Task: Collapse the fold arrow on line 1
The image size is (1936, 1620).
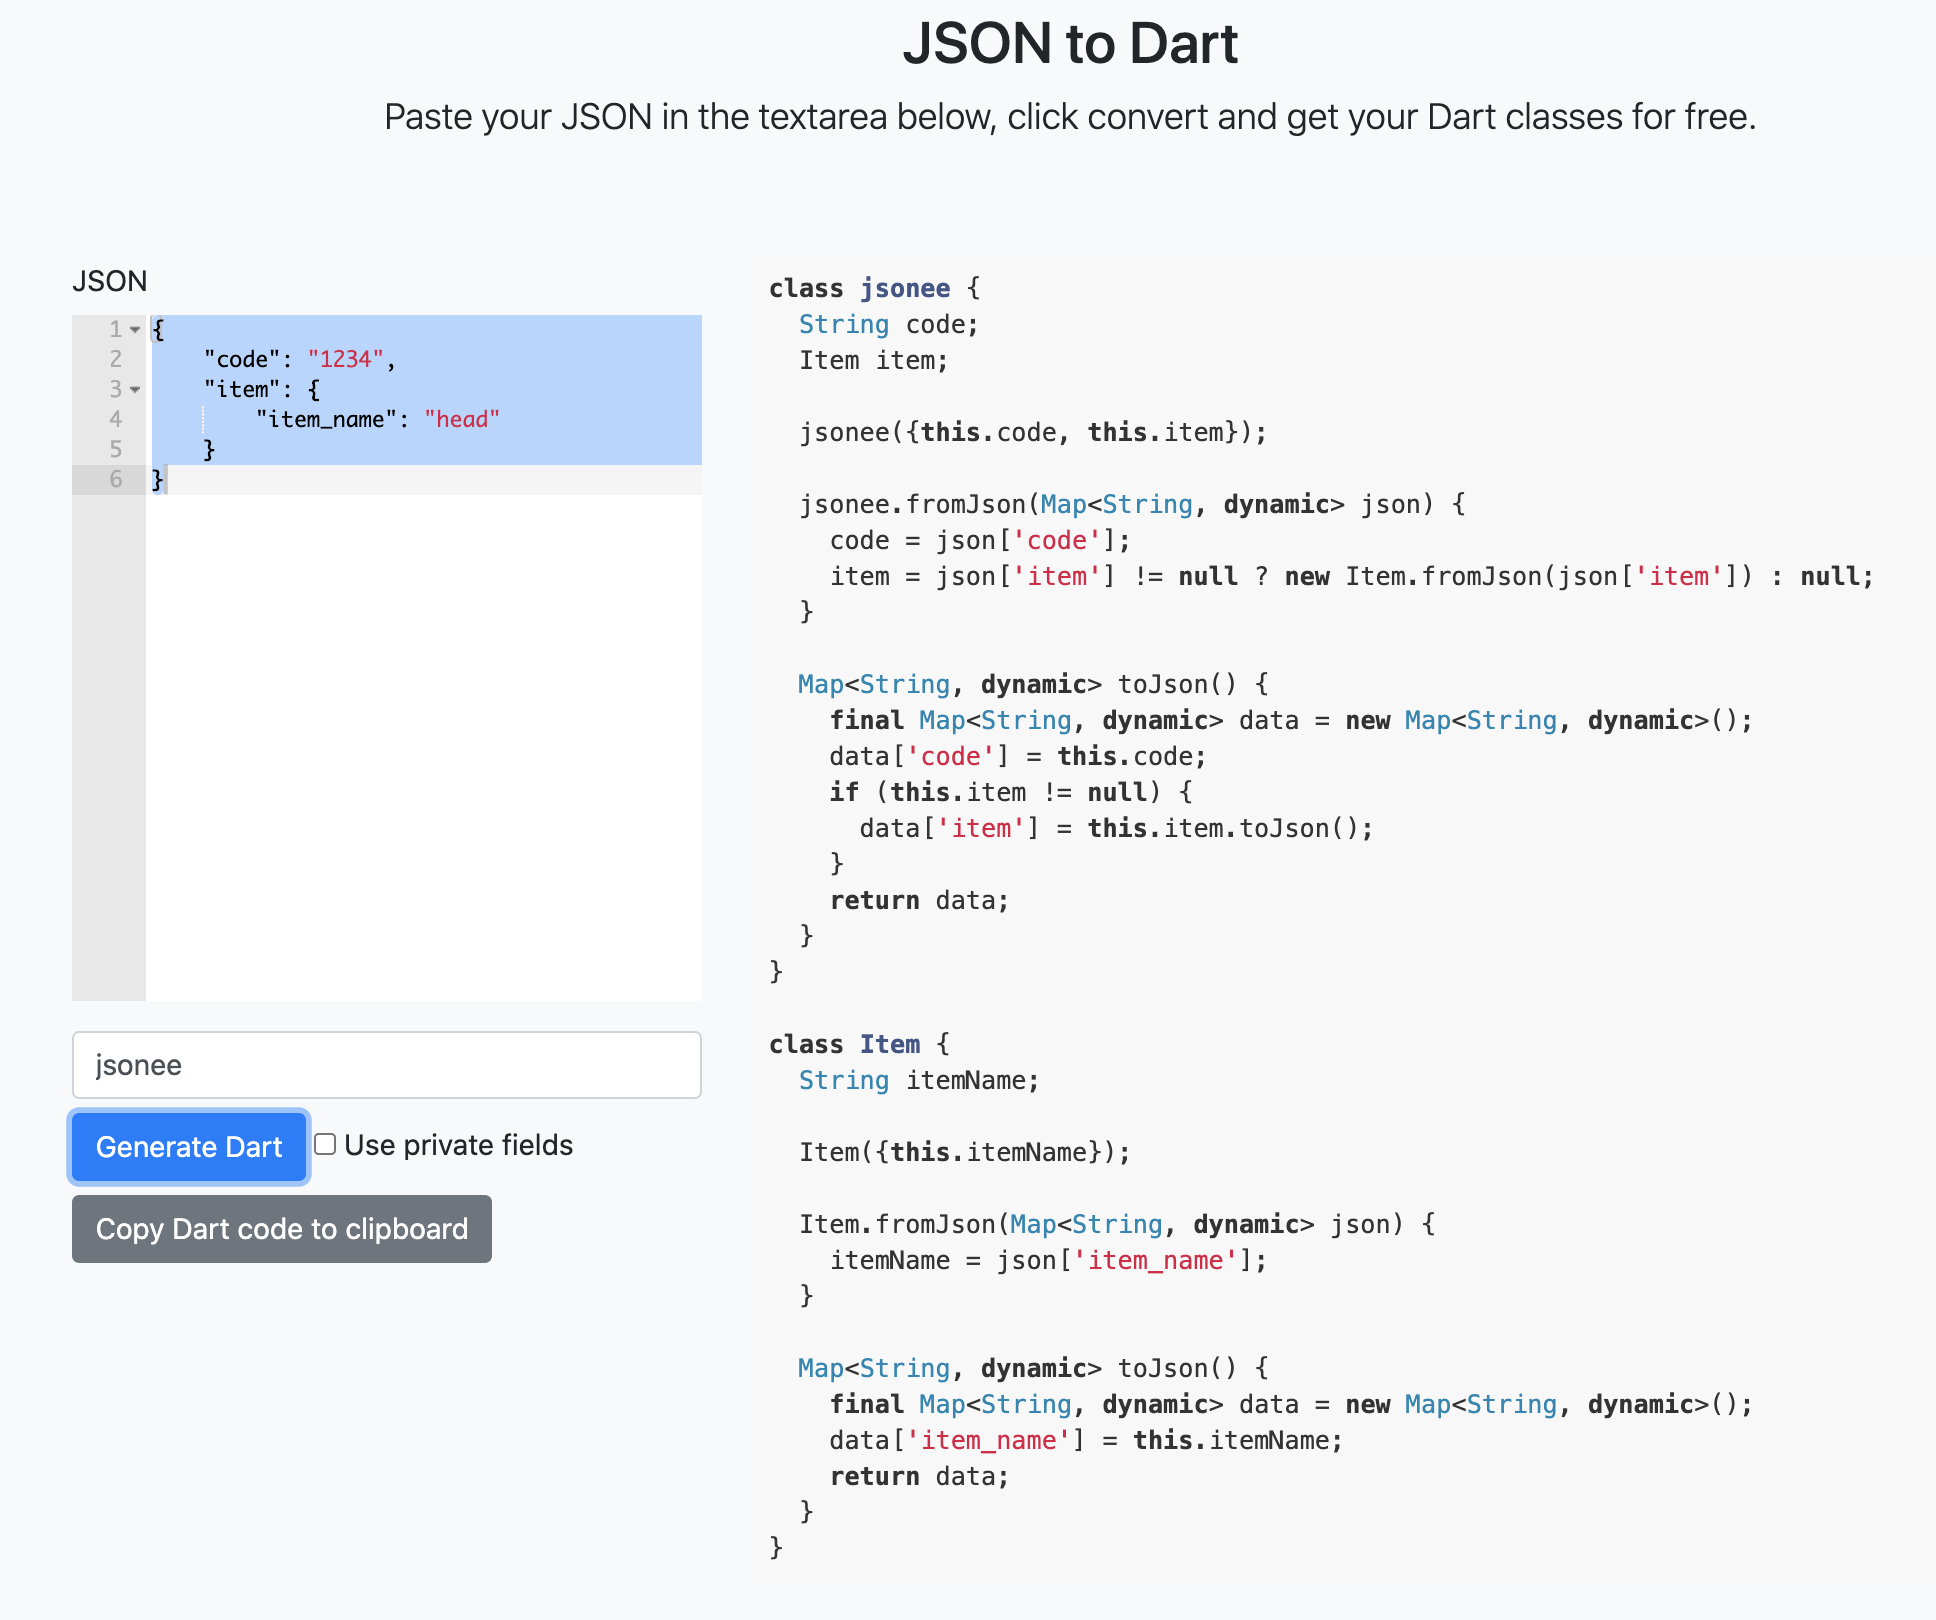Action: tap(135, 329)
